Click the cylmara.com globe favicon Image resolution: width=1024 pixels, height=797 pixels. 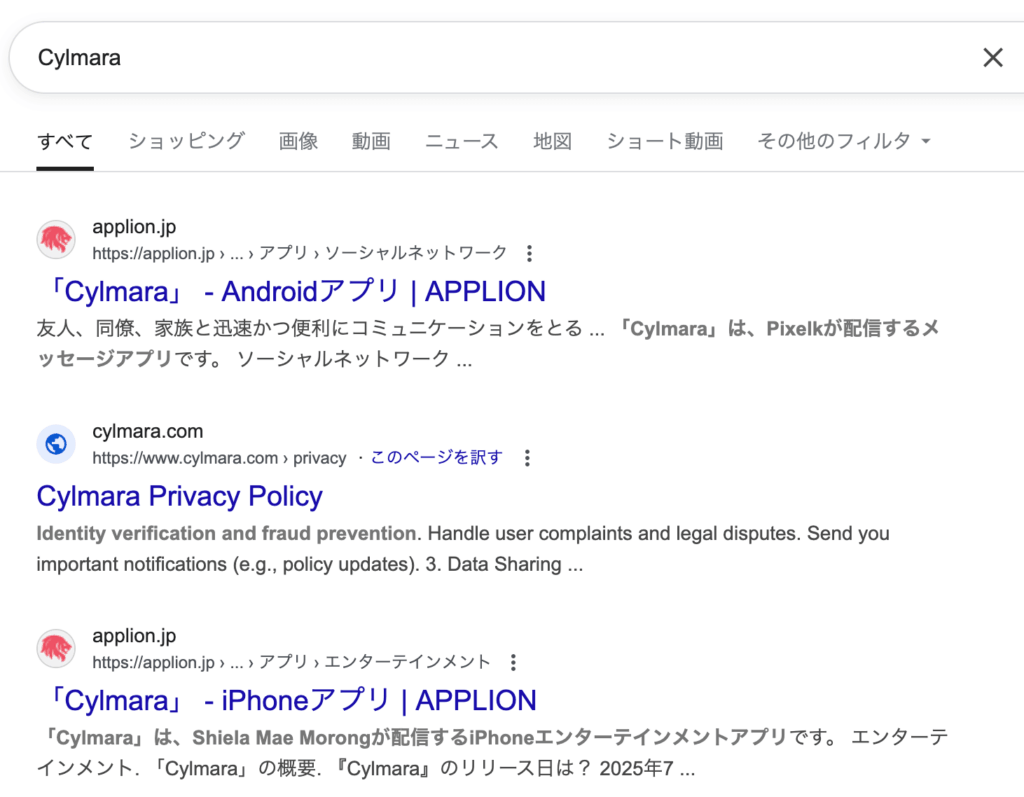coord(56,444)
